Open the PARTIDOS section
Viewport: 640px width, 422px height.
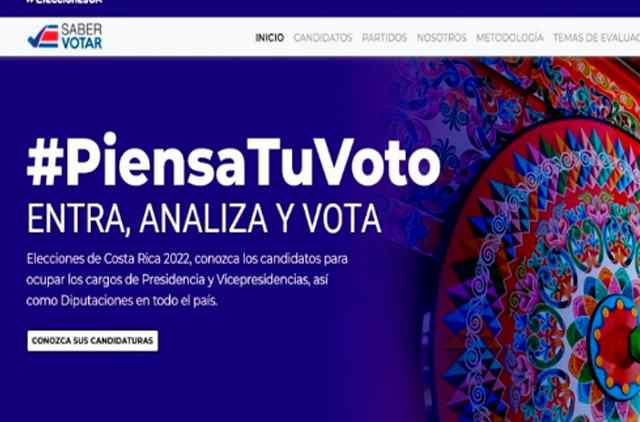(x=384, y=38)
